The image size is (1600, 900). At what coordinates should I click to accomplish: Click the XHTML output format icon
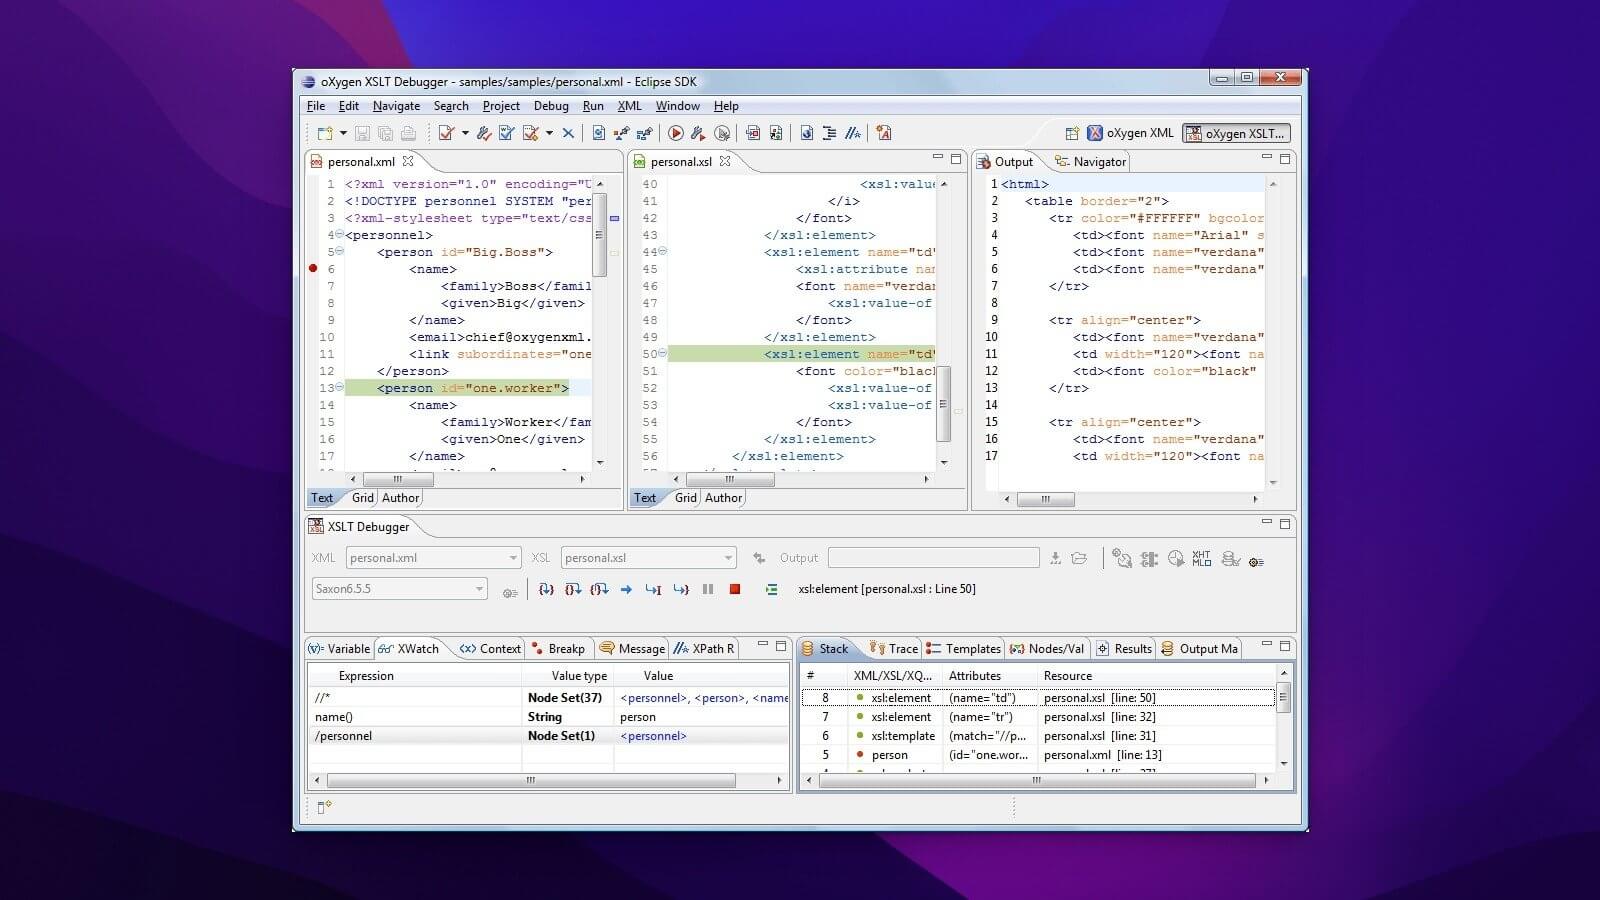coord(1201,559)
